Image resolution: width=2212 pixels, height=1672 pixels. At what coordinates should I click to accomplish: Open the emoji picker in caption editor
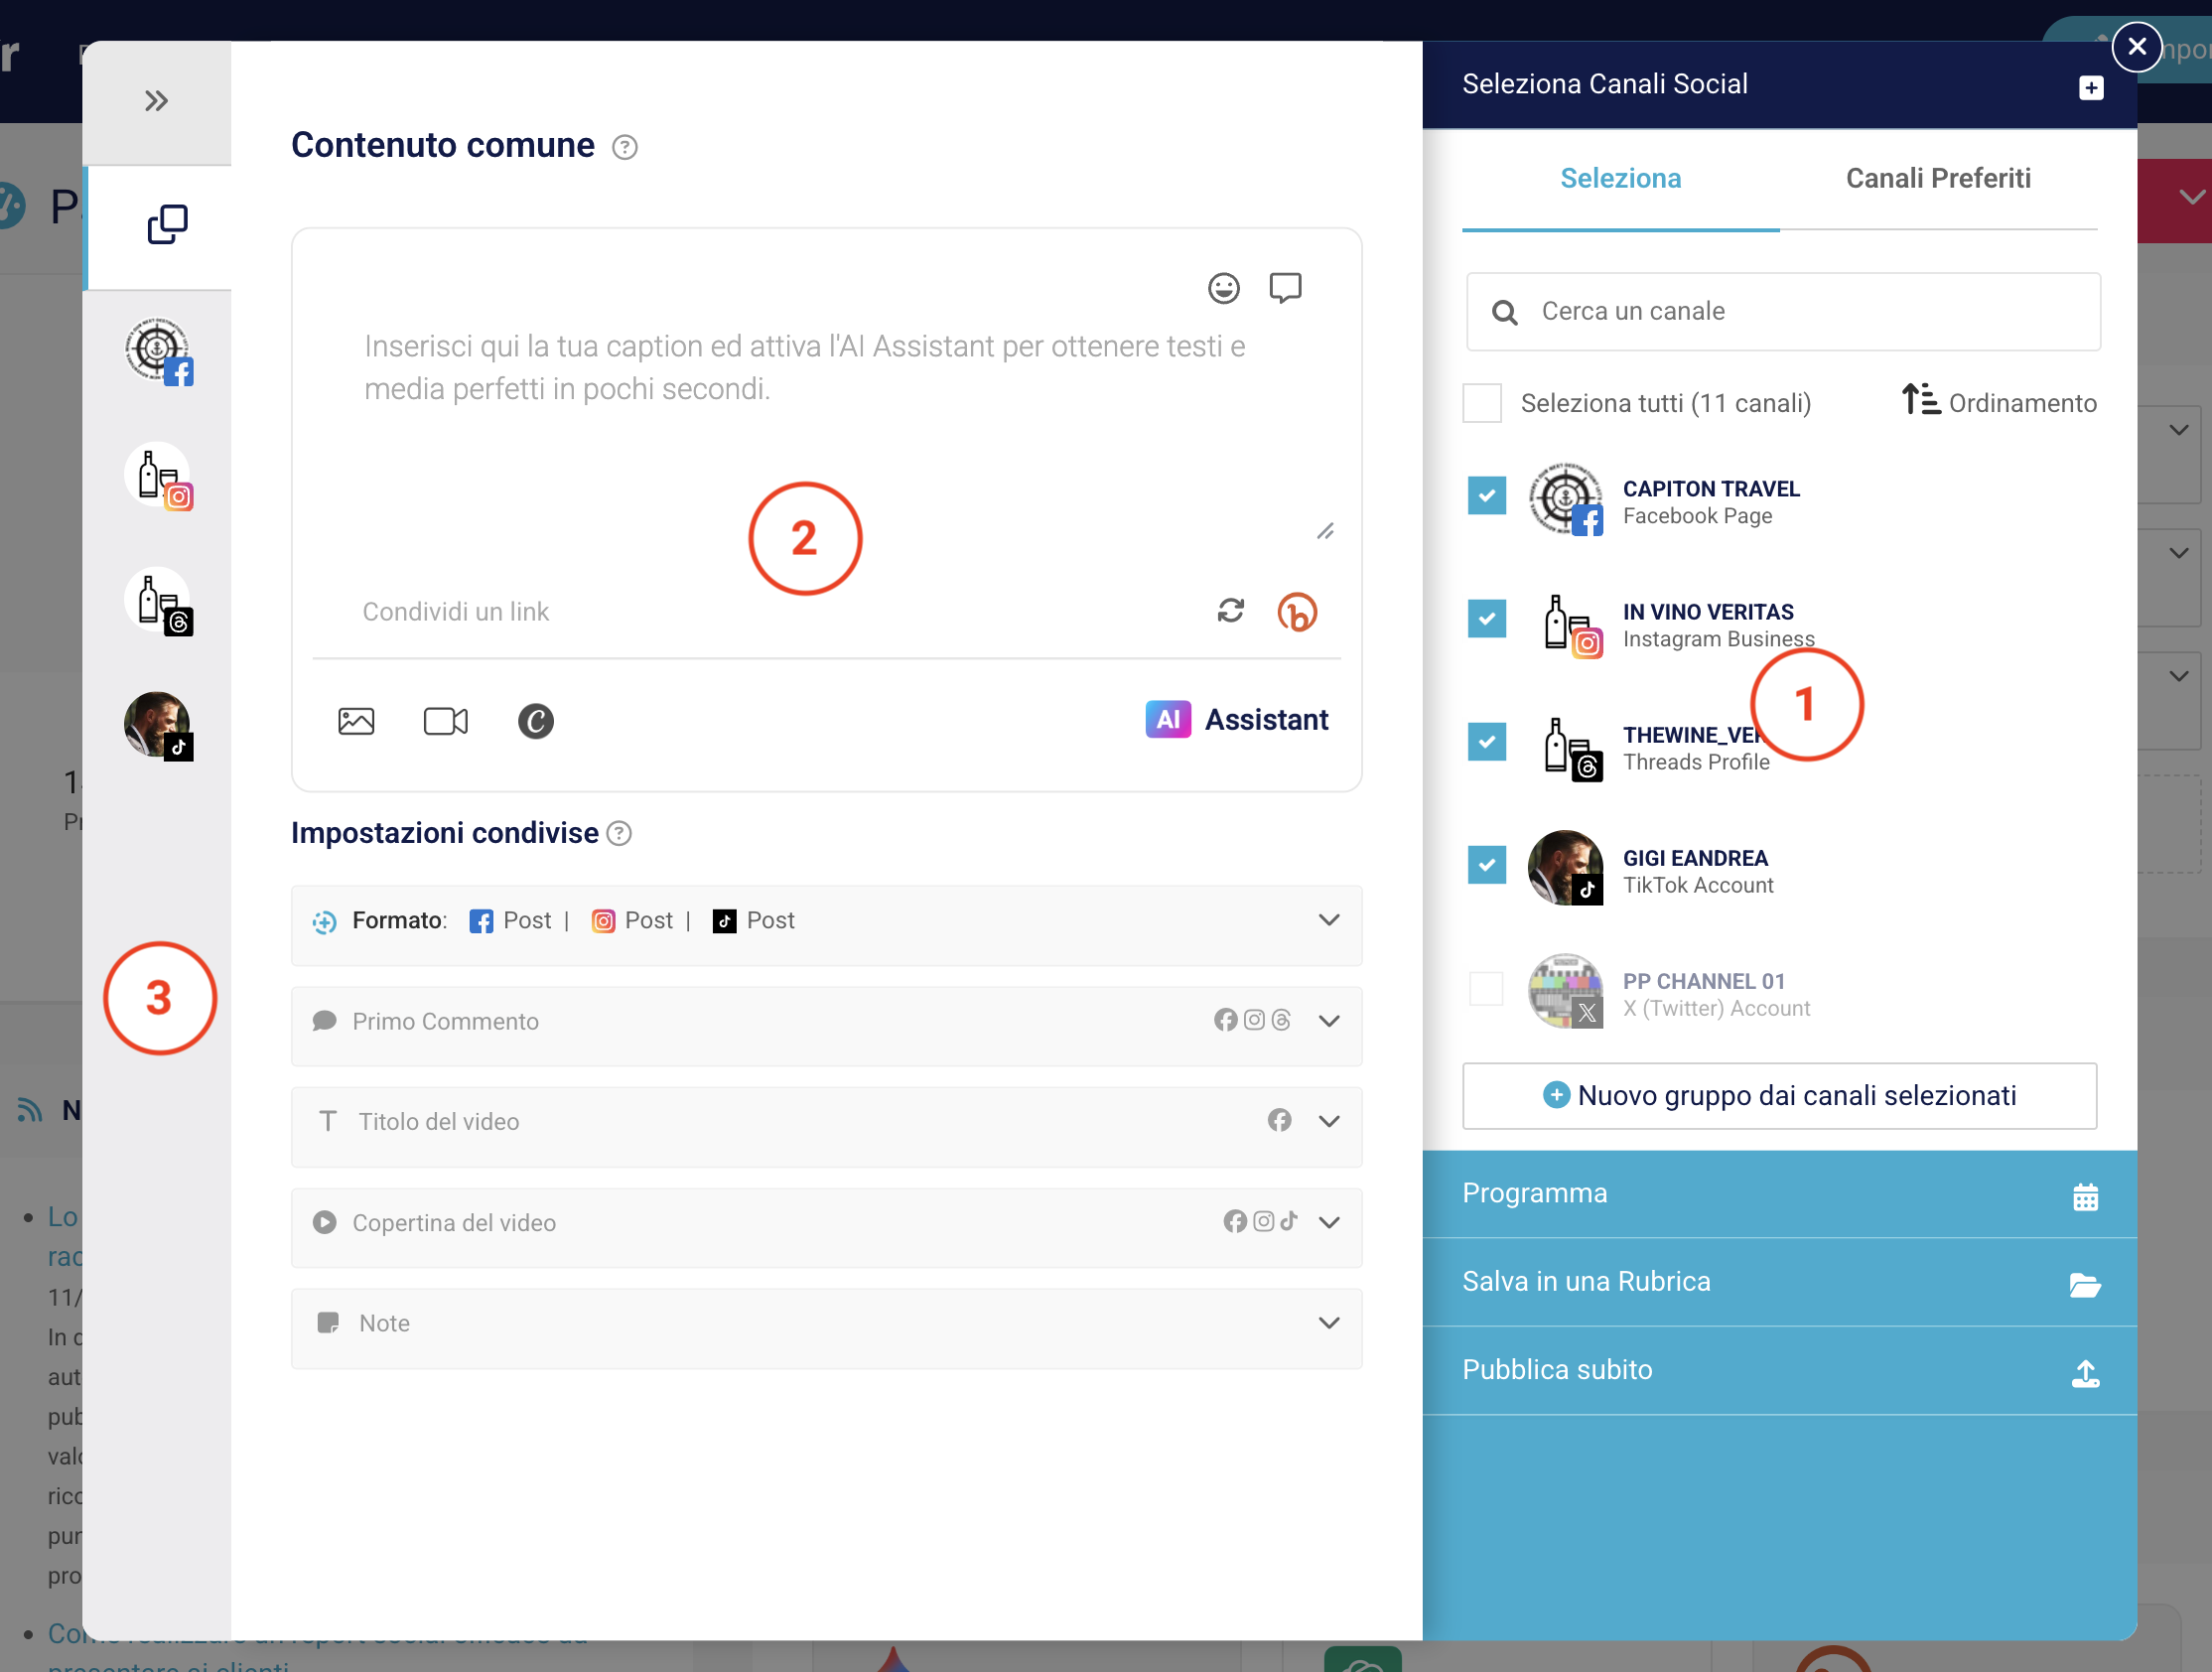tap(1223, 288)
